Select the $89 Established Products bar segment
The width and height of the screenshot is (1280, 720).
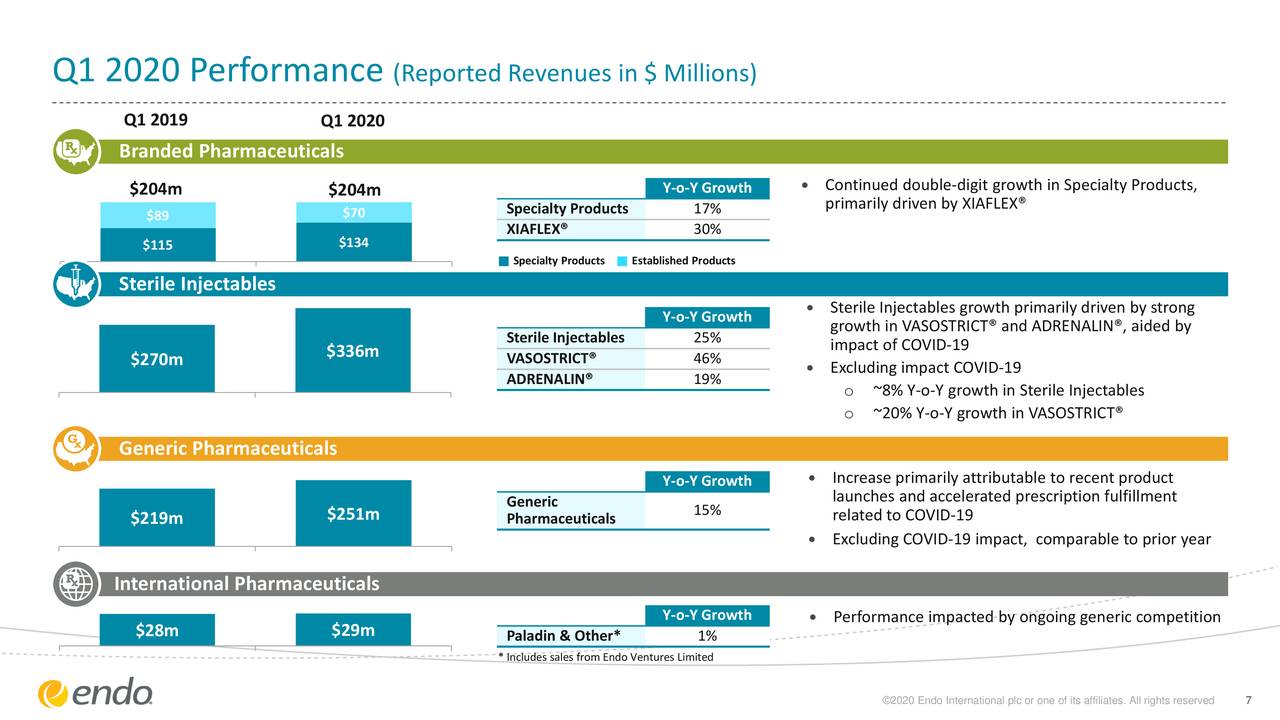(157, 215)
